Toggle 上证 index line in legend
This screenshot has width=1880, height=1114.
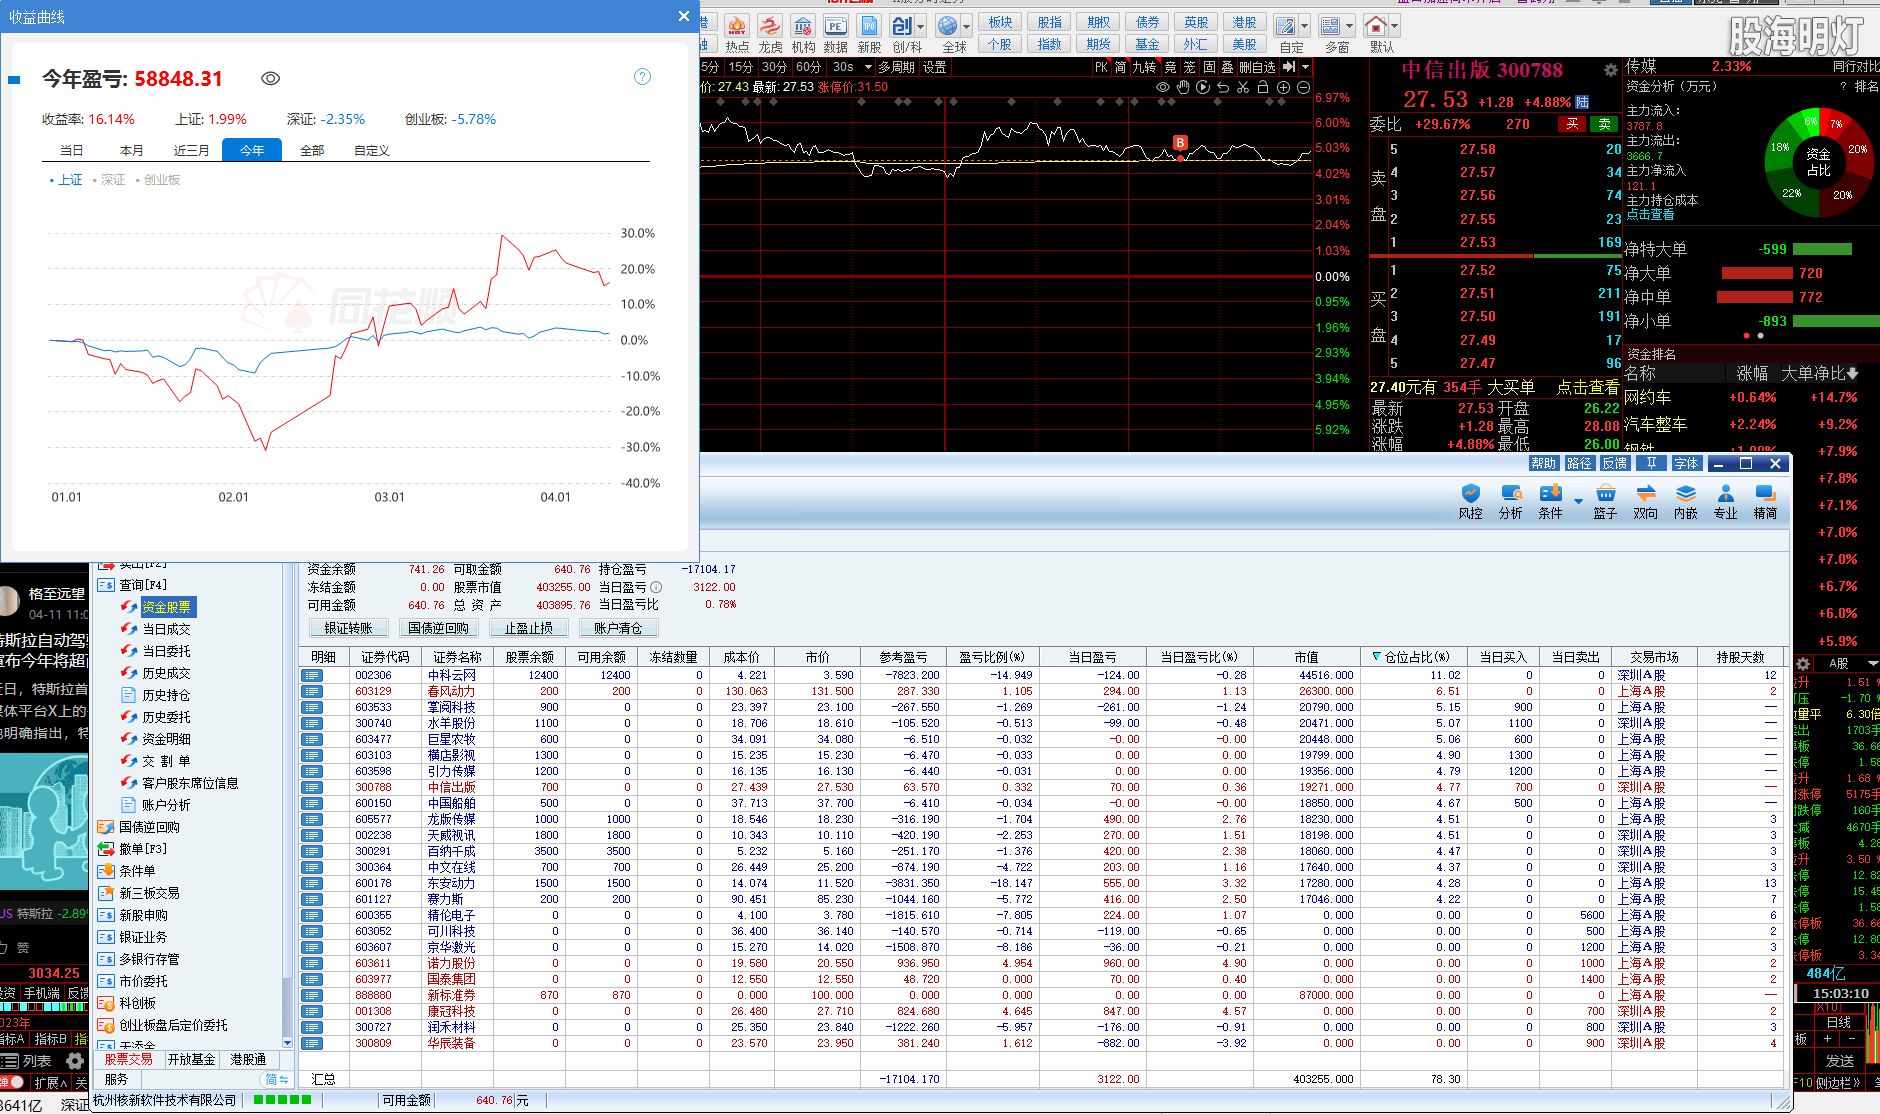(66, 180)
